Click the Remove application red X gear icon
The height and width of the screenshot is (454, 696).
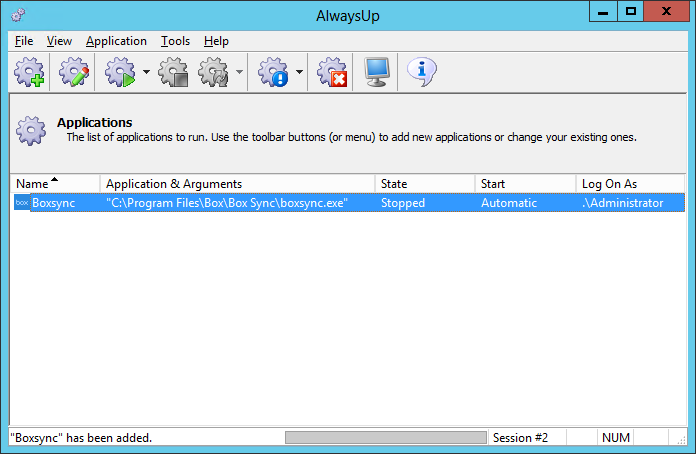[x=332, y=72]
